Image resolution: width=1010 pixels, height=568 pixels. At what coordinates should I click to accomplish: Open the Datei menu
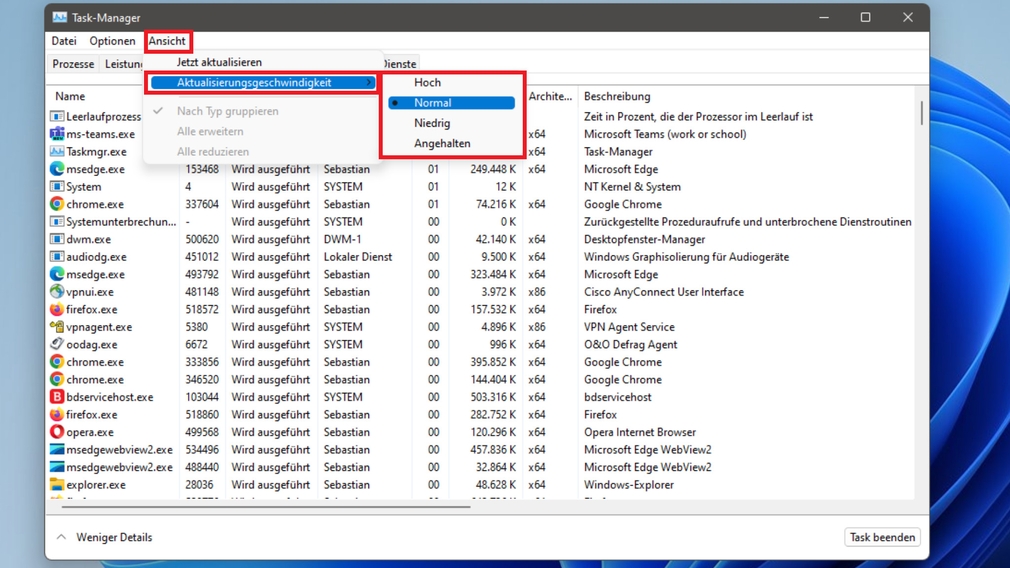tap(64, 41)
